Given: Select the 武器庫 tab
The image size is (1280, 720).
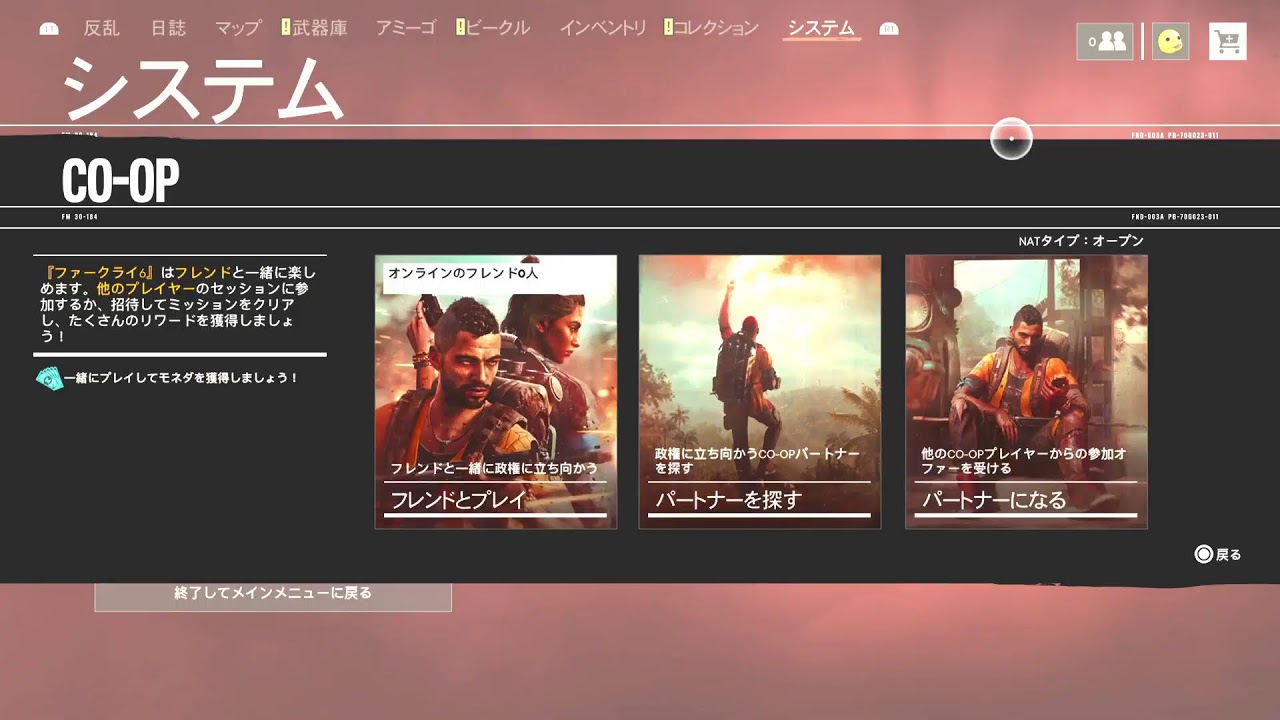Looking at the screenshot, I should pos(320,28).
